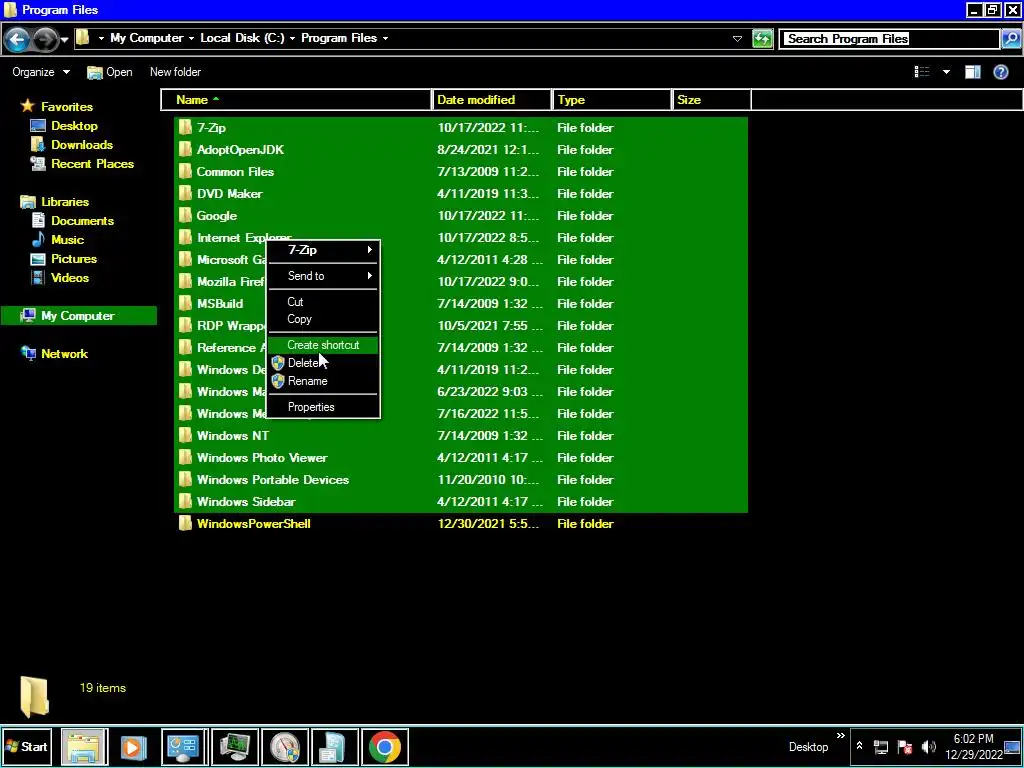Viewport: 1024px width, 768px height.
Task: Click the Size column header
Action: pos(711,100)
